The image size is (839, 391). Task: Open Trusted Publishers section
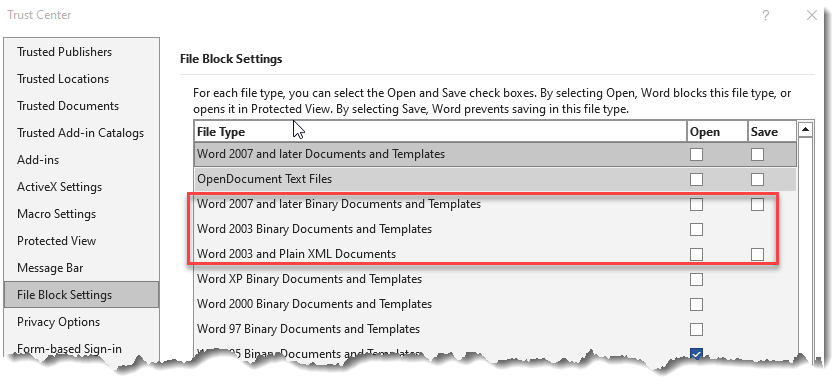(81, 52)
